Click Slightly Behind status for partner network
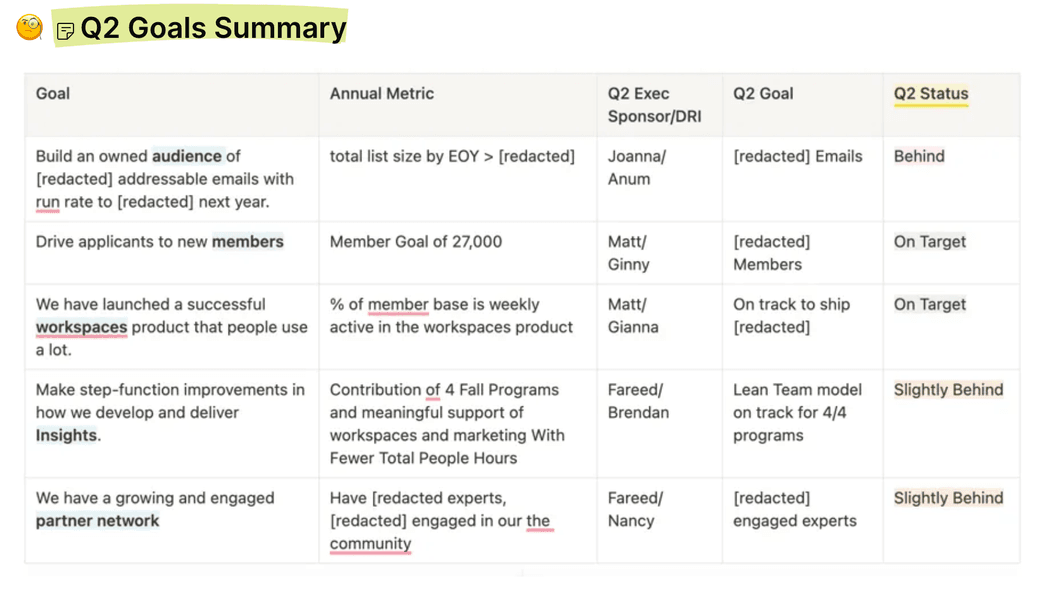This screenshot has height=600, width=1039. coord(948,498)
